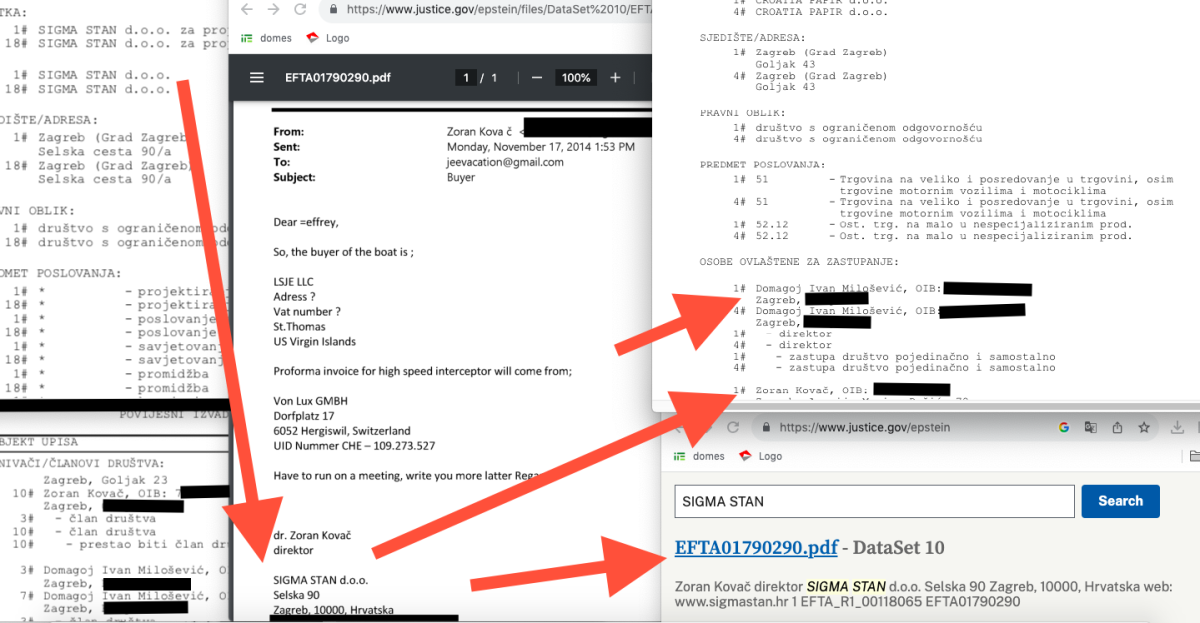
Task: Zoom out the PDF with minus button
Action: 537,78
